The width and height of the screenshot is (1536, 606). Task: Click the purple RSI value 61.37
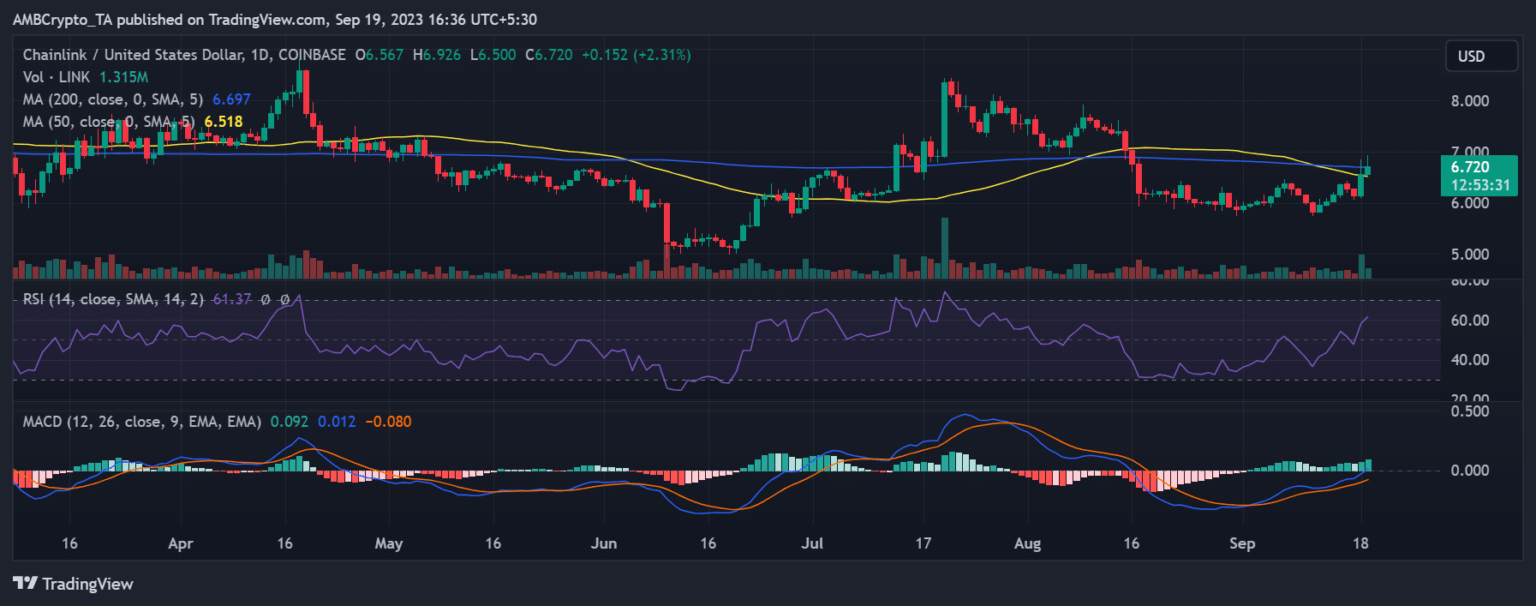(232, 299)
